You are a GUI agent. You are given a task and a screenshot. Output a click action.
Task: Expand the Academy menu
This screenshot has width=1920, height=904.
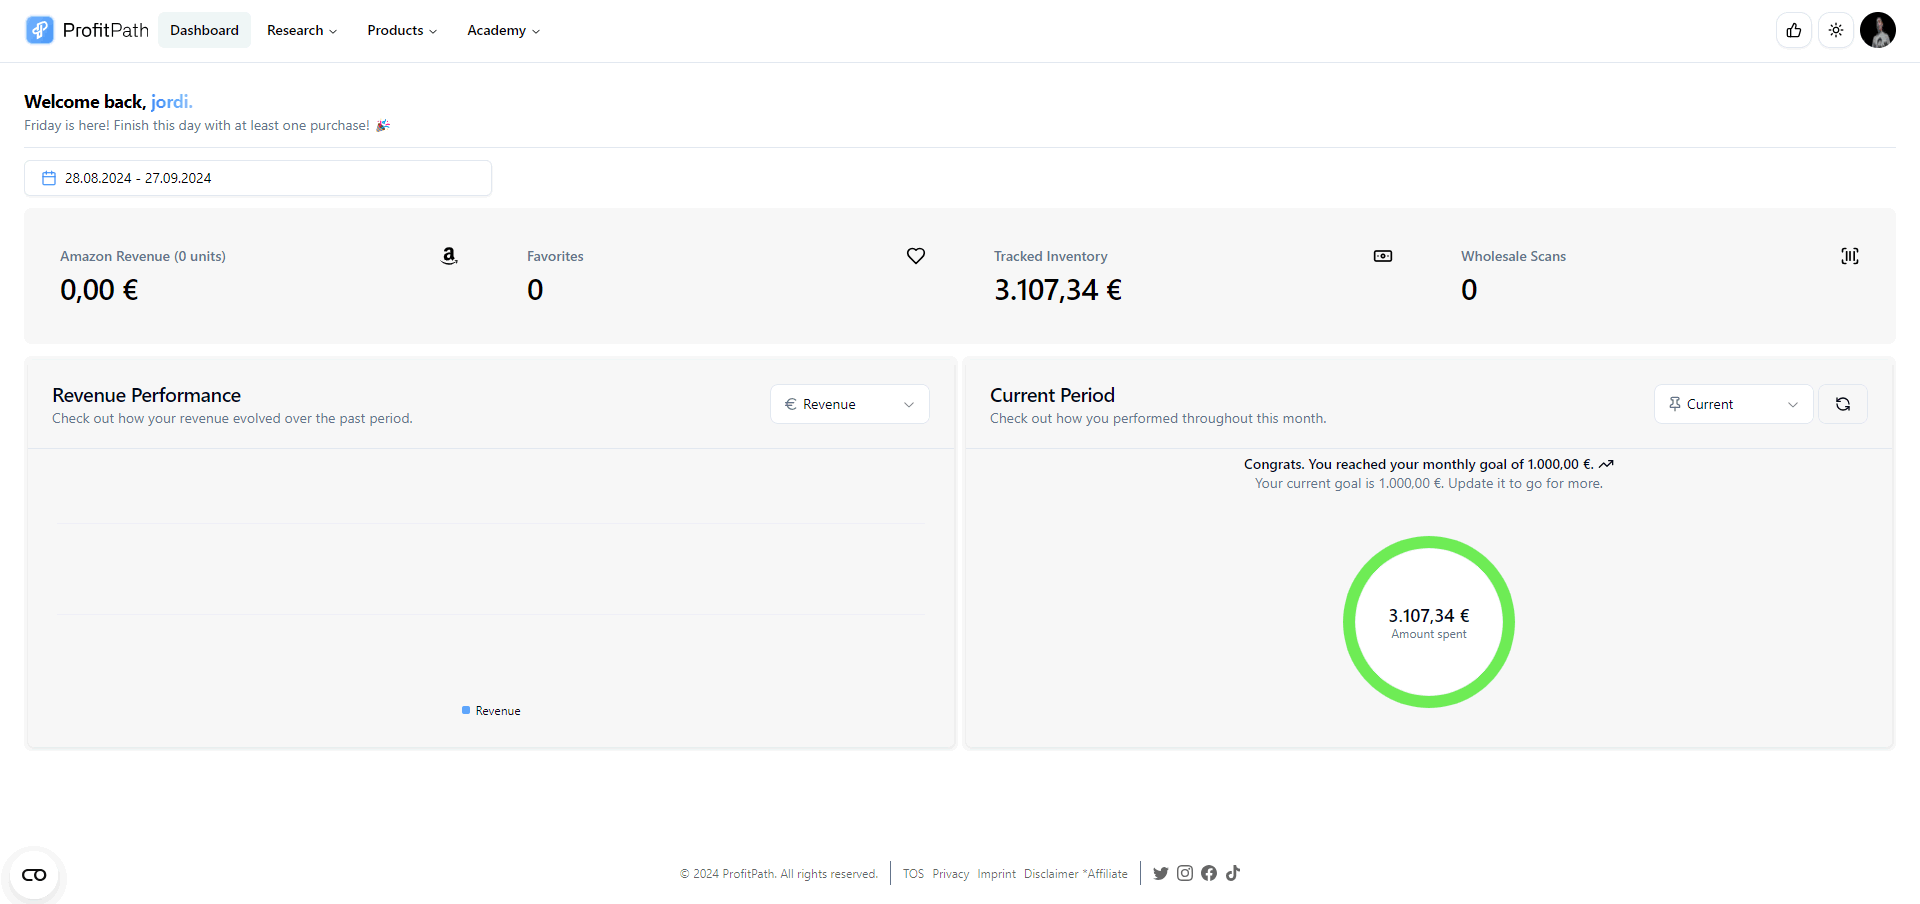[503, 30]
